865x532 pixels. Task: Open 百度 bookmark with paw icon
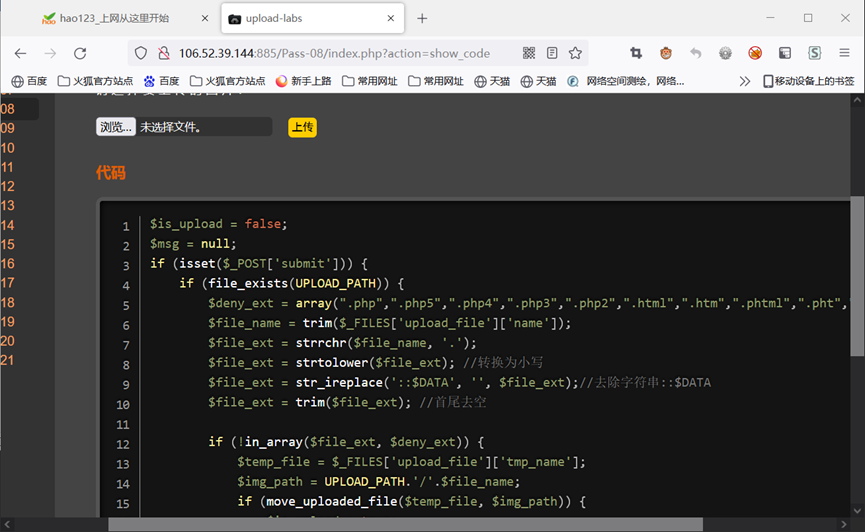click(162, 81)
